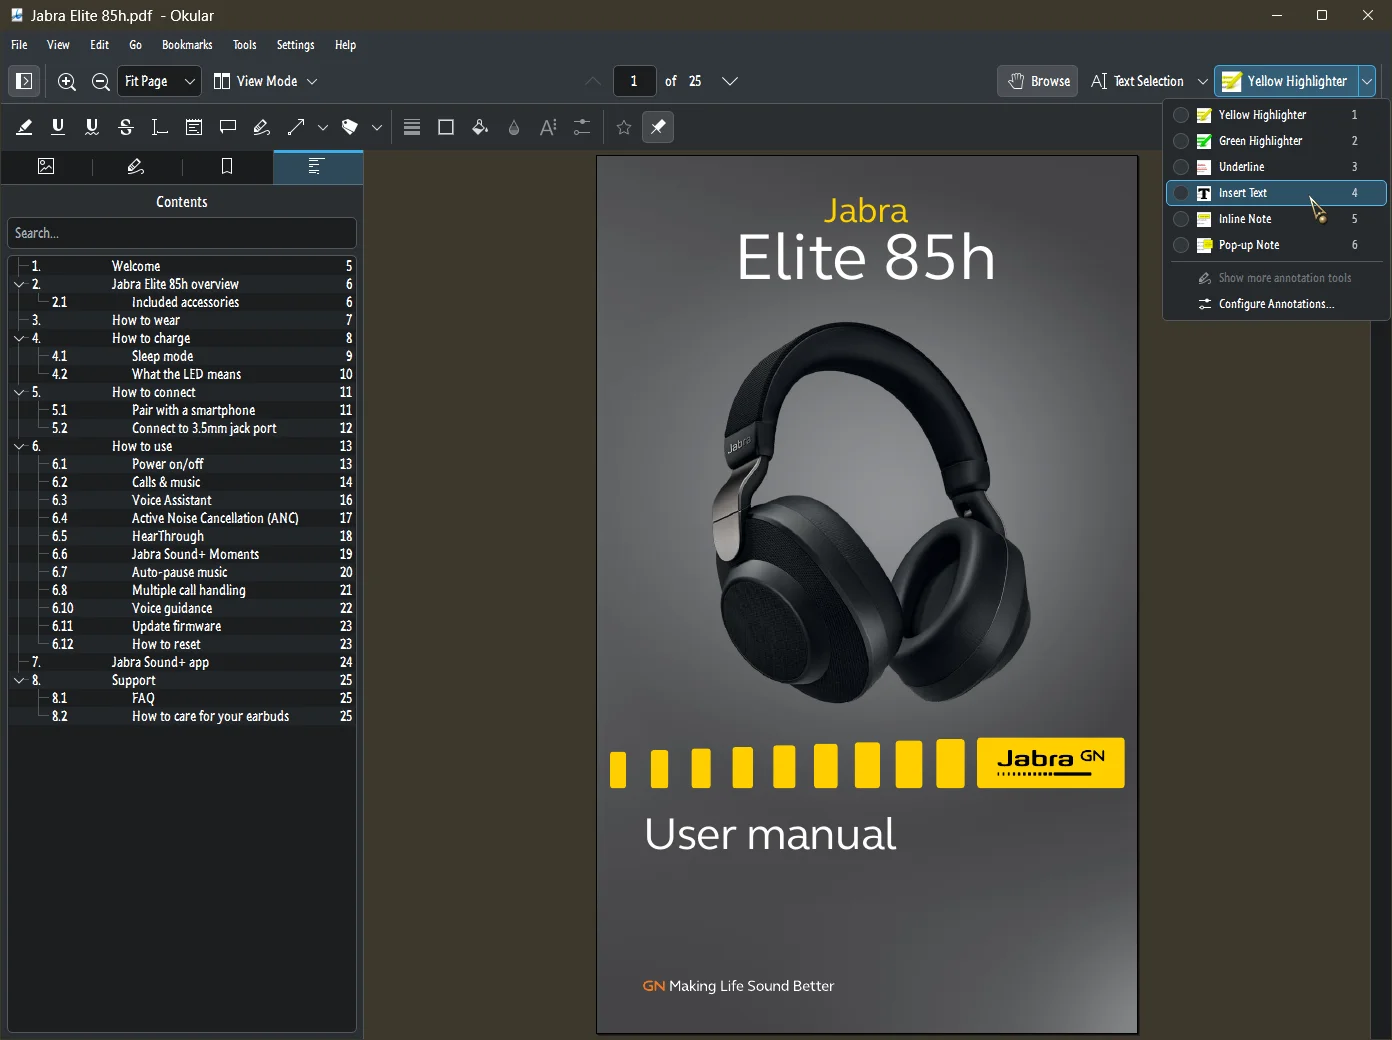Click Configure Annotations entry

coord(1276,304)
